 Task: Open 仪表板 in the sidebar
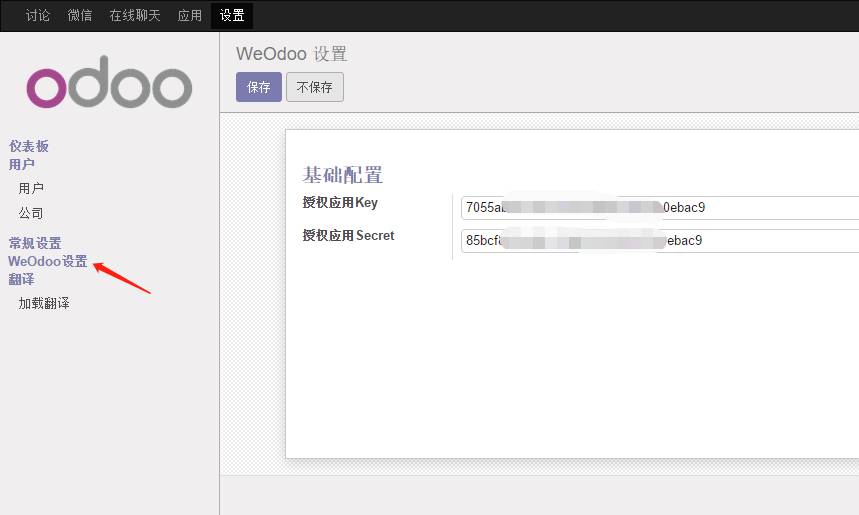coord(28,146)
